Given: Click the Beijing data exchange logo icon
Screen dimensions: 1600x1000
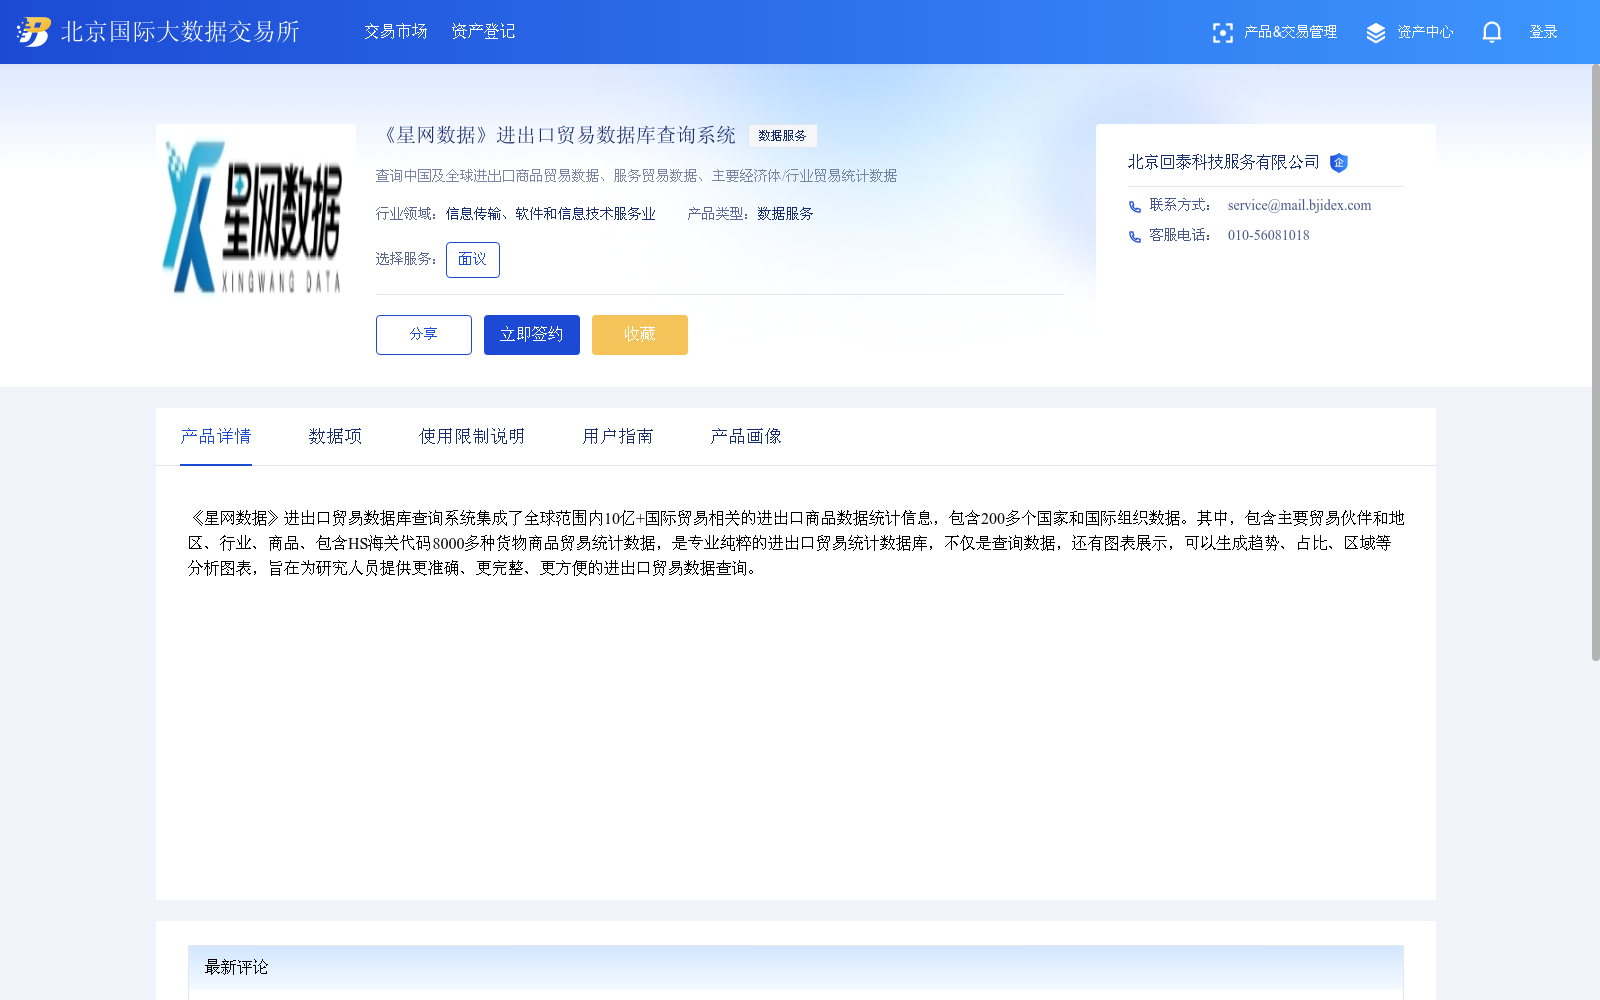Looking at the screenshot, I should (33, 32).
